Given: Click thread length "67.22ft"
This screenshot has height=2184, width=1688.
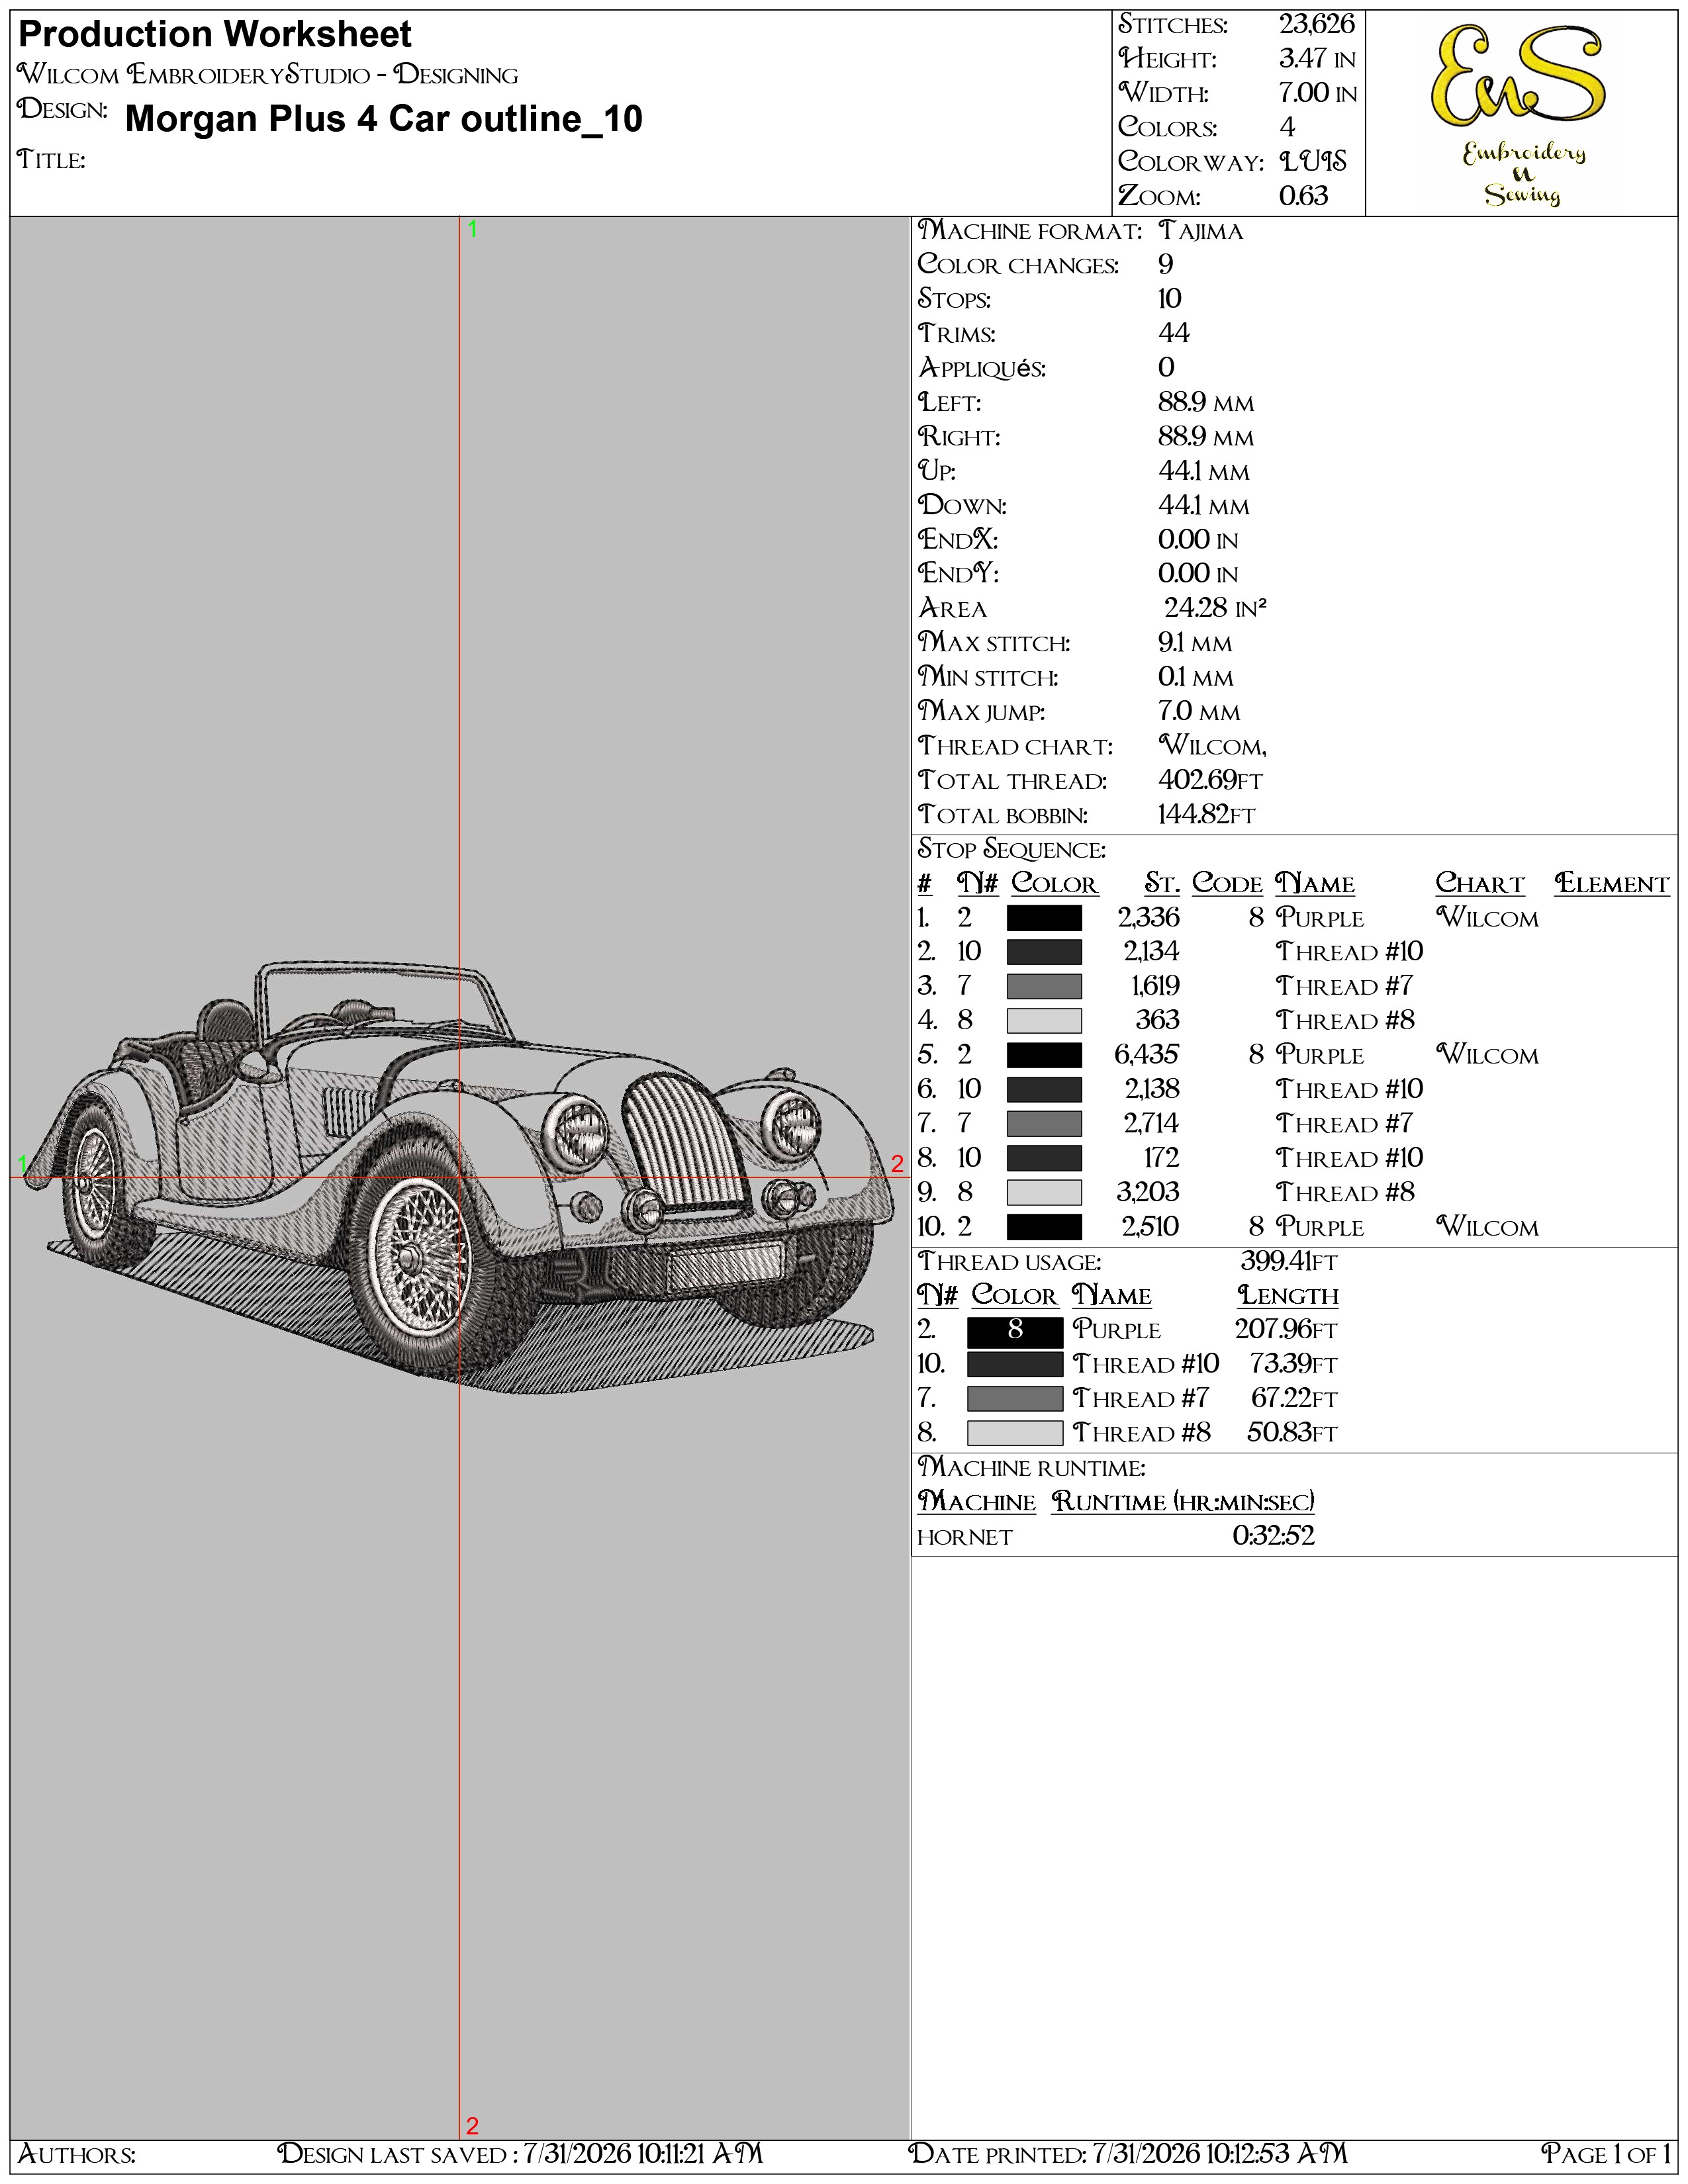Looking at the screenshot, I should click(x=1294, y=1399).
